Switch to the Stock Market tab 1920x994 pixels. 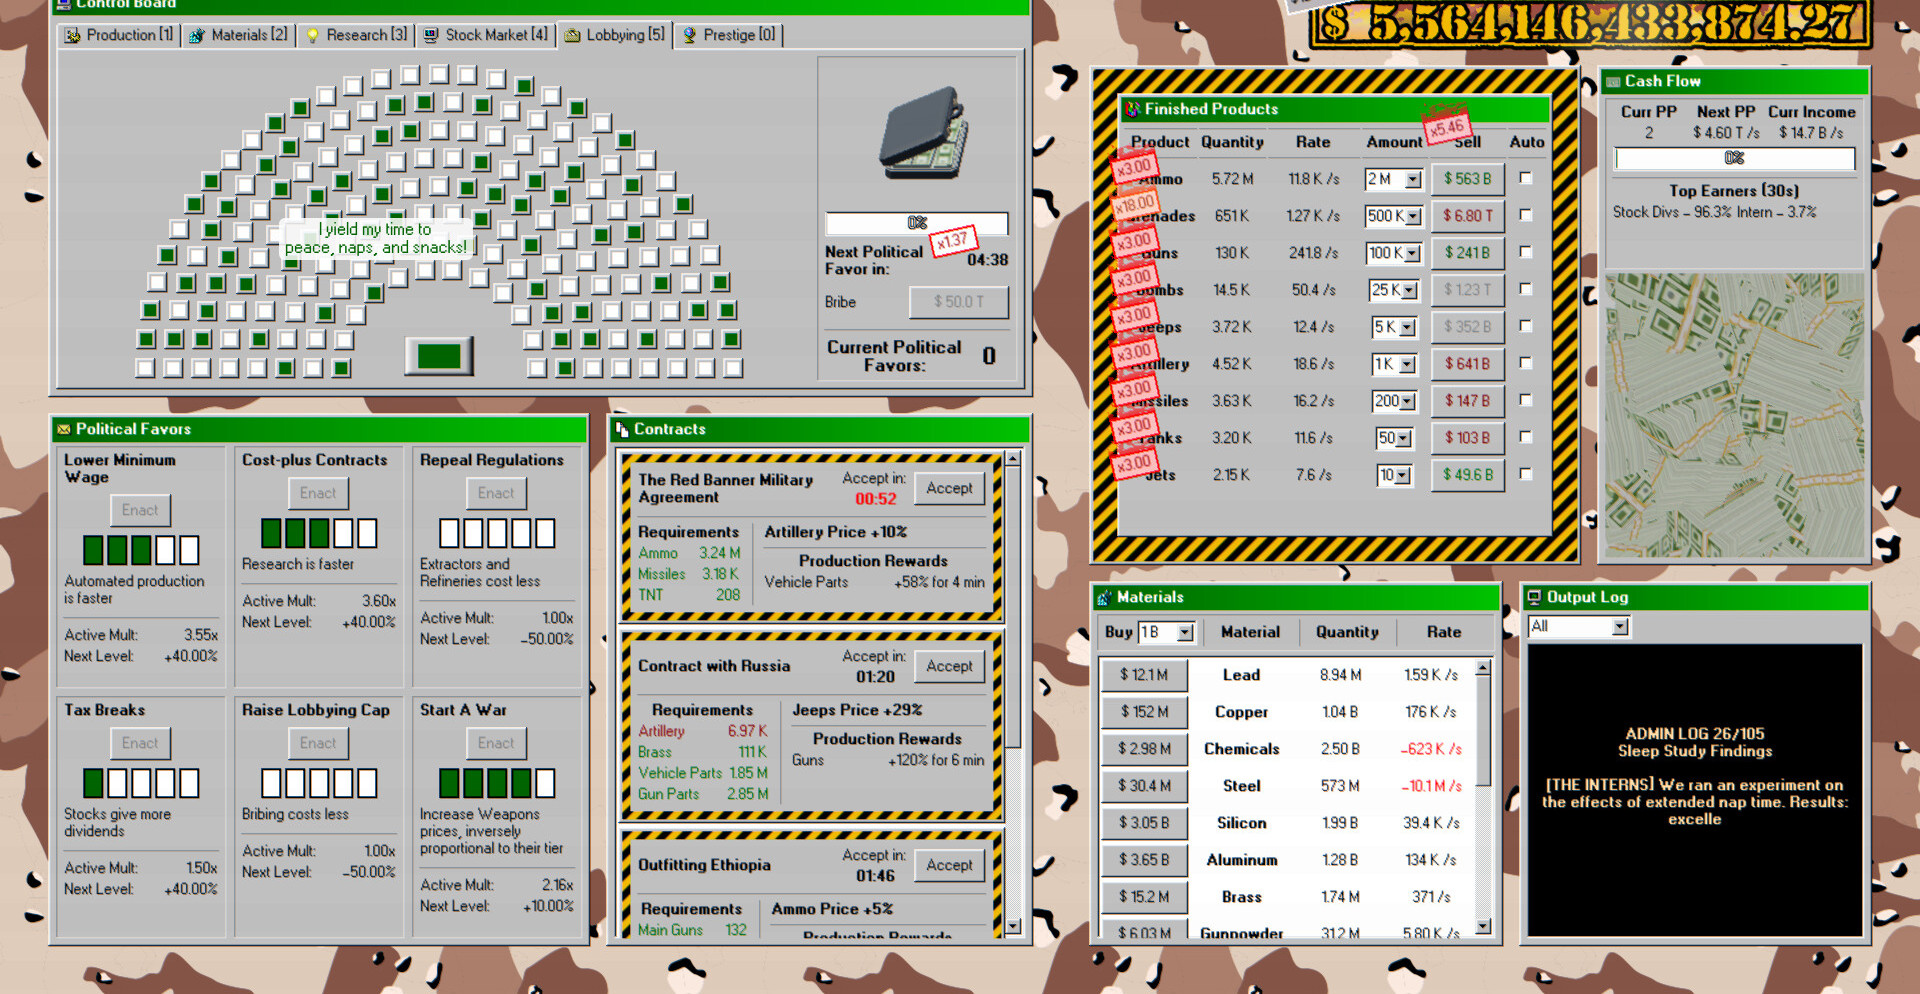point(486,35)
